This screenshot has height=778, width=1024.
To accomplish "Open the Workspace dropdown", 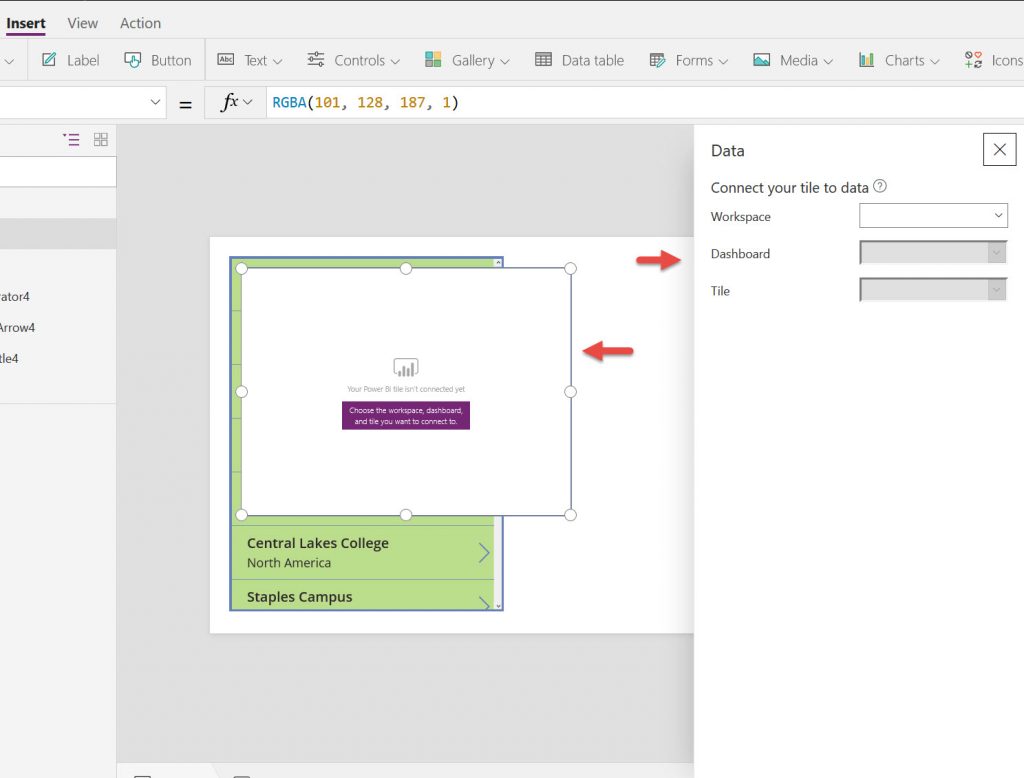I will (x=933, y=215).
